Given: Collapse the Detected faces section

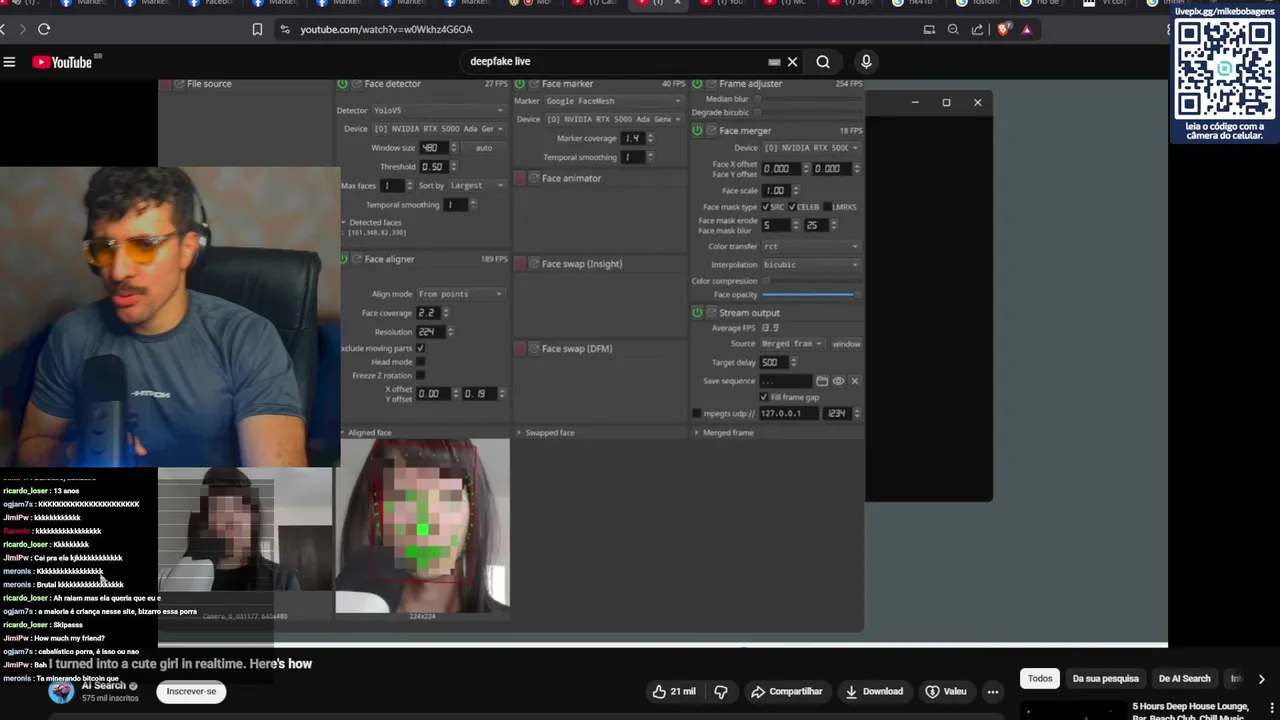Looking at the screenshot, I should pyautogui.click(x=343, y=223).
